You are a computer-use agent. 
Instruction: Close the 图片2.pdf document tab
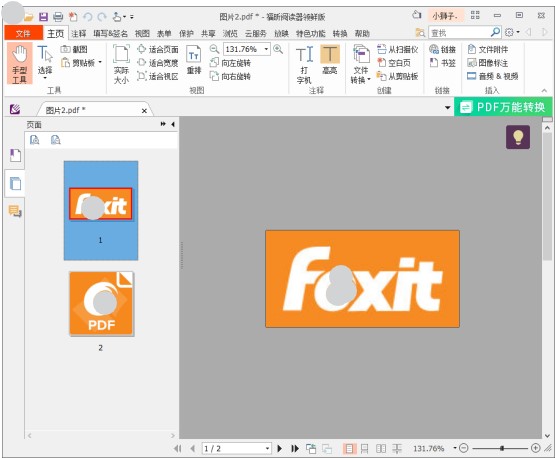pos(144,111)
